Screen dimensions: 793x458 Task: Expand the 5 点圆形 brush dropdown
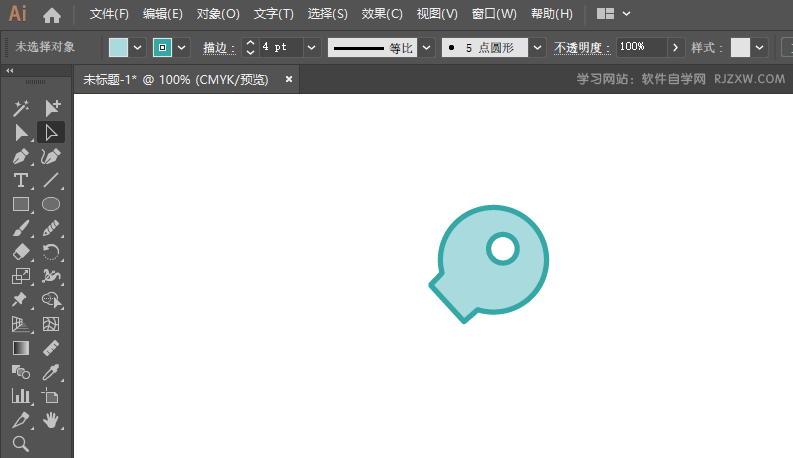point(537,48)
